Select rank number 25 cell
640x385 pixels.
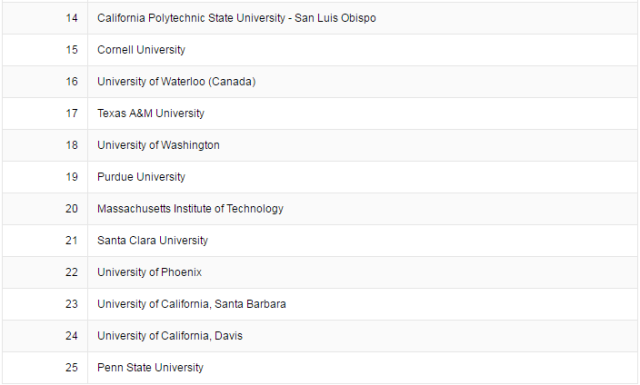tap(45, 368)
